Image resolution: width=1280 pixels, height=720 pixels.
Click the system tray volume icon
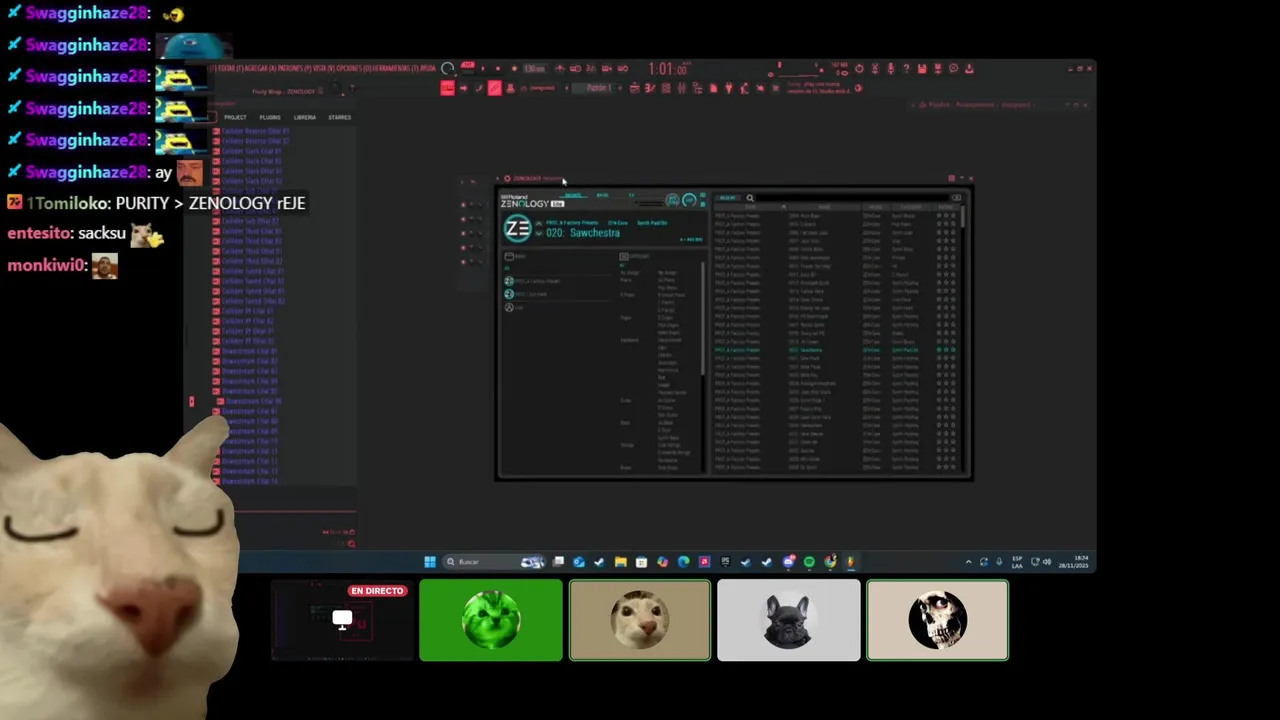1047,562
